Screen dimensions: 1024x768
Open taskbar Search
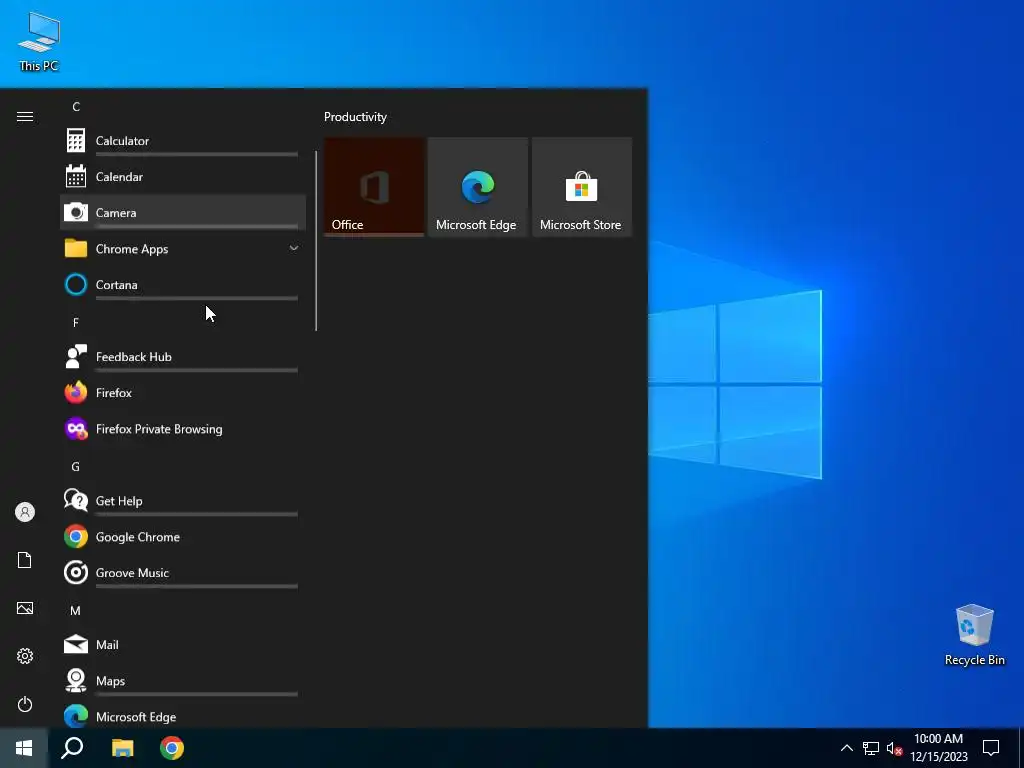(x=72, y=748)
